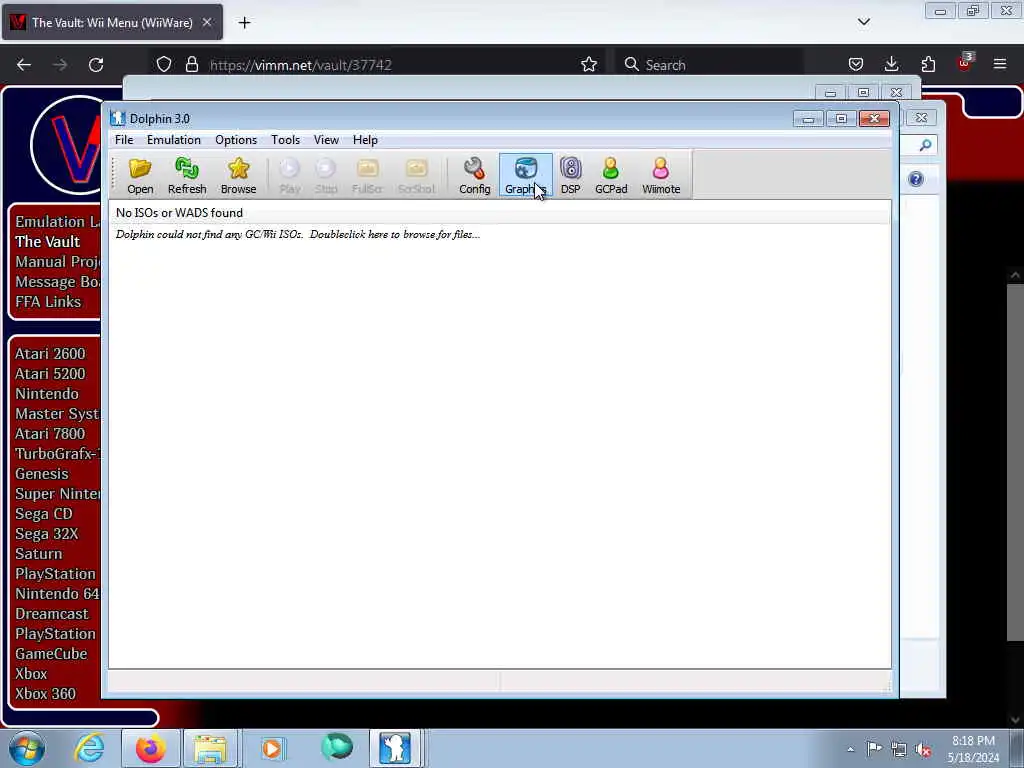This screenshot has width=1024, height=768.
Task: Click the search magnifier in the back window
Action: click(925, 145)
